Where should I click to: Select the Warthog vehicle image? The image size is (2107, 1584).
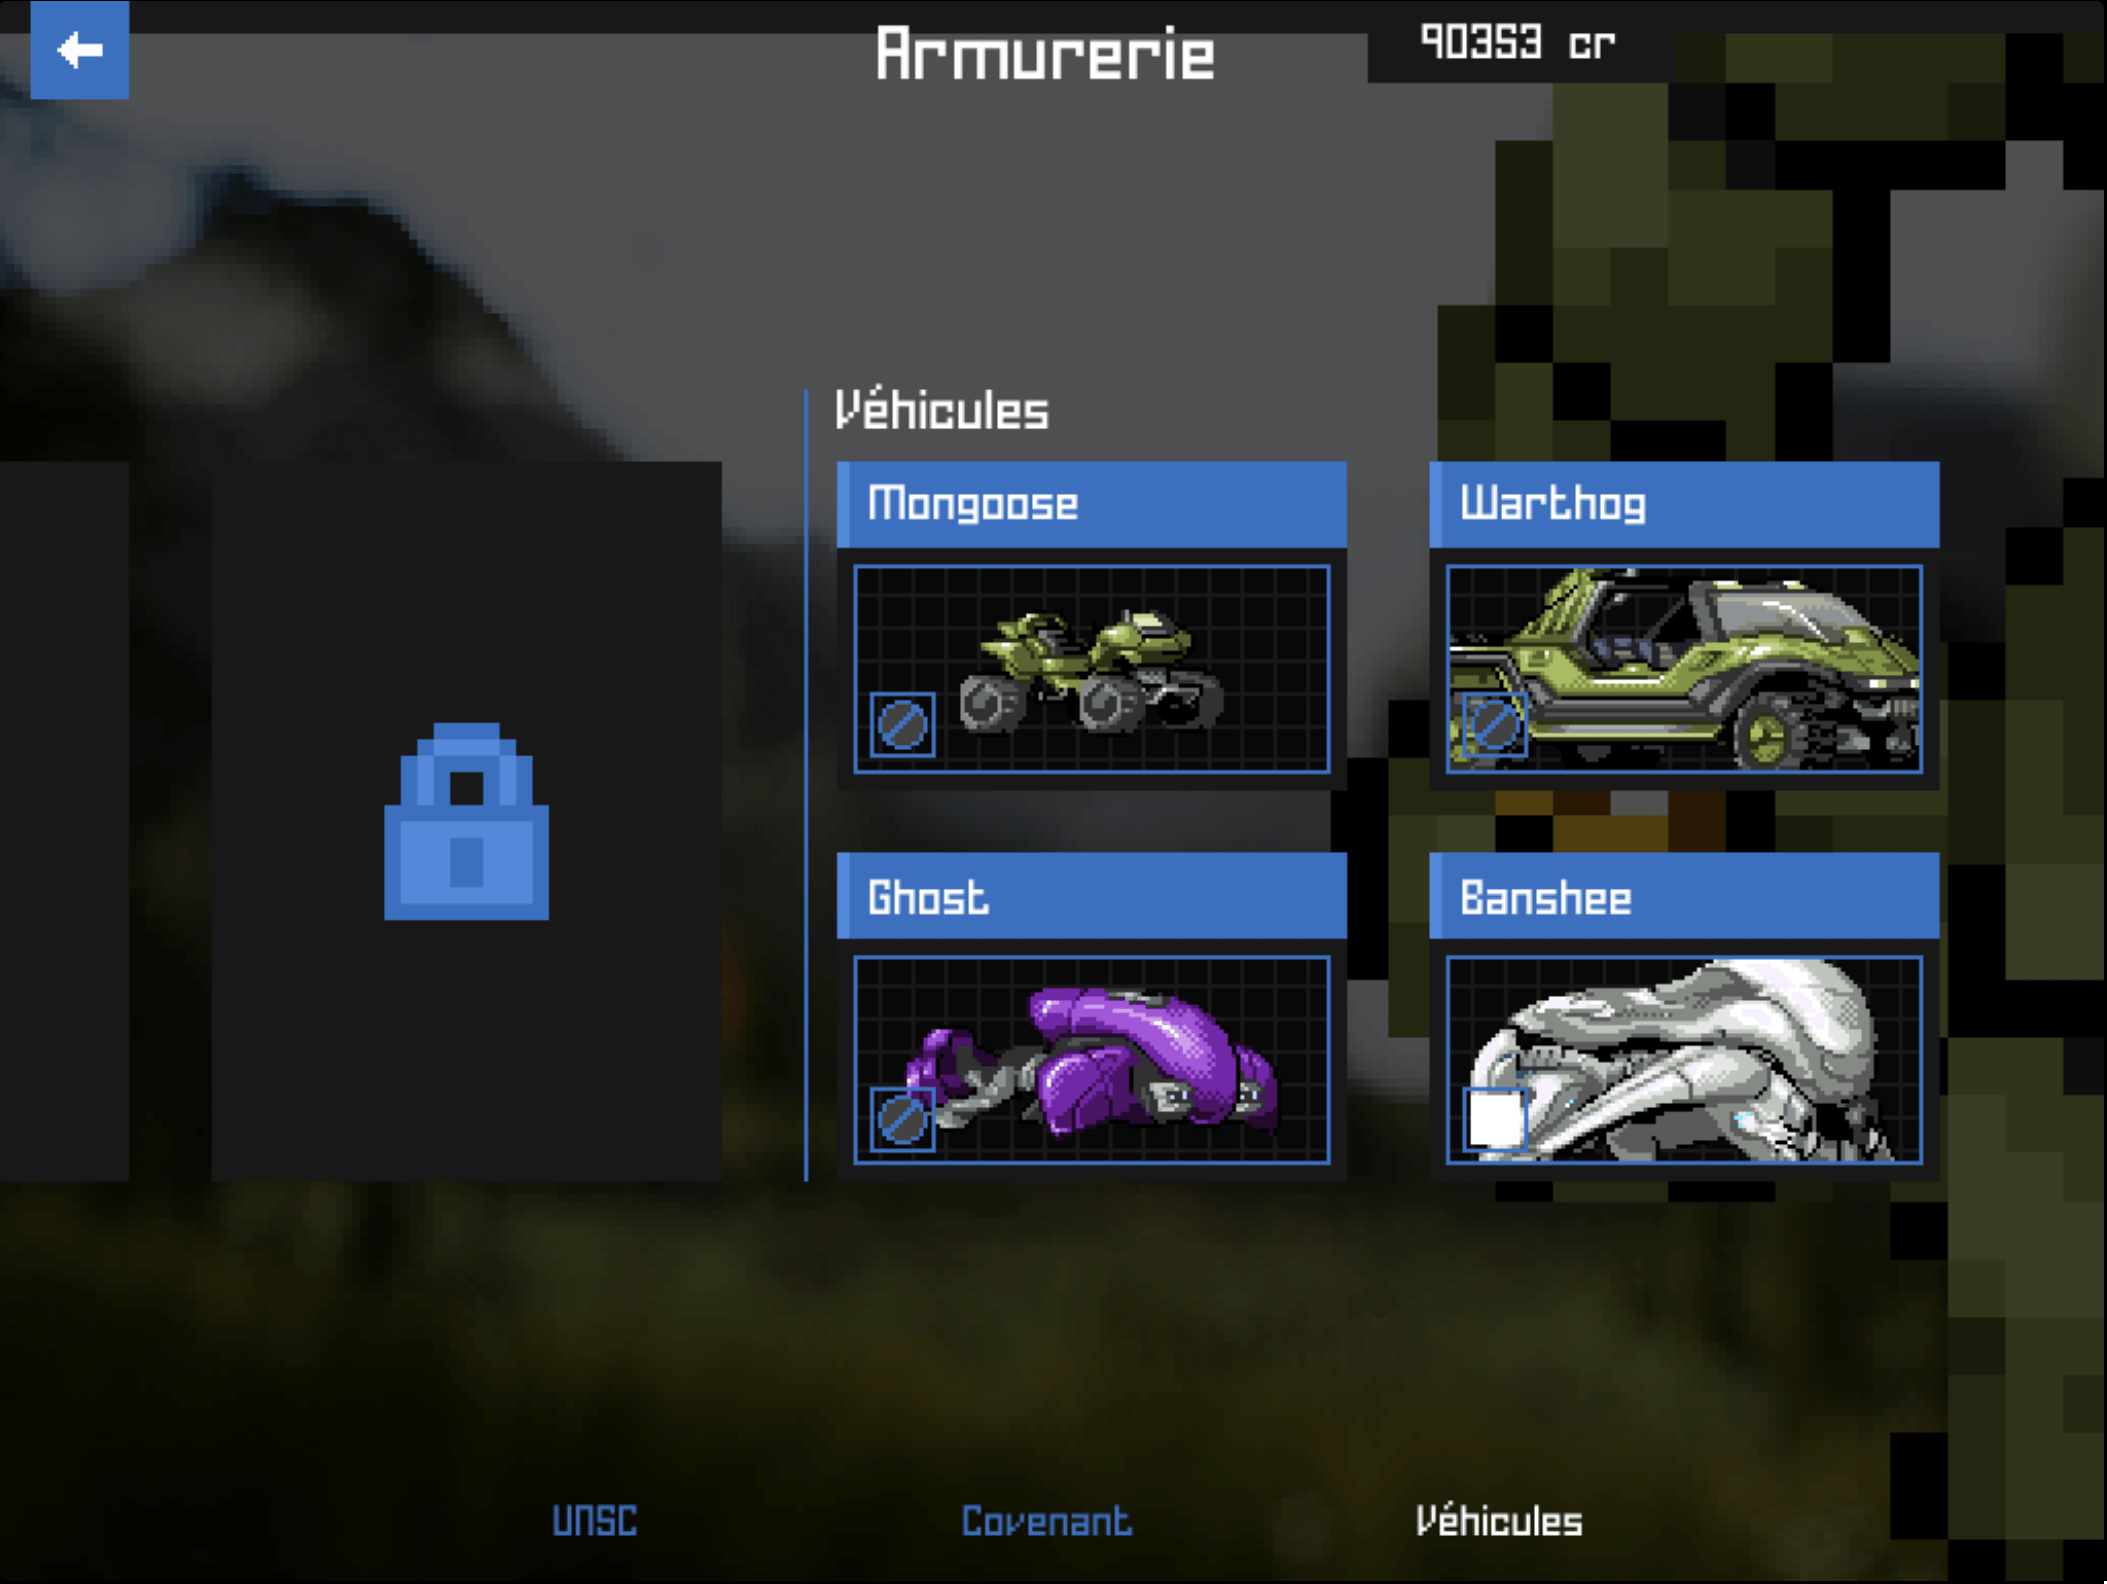point(1684,669)
